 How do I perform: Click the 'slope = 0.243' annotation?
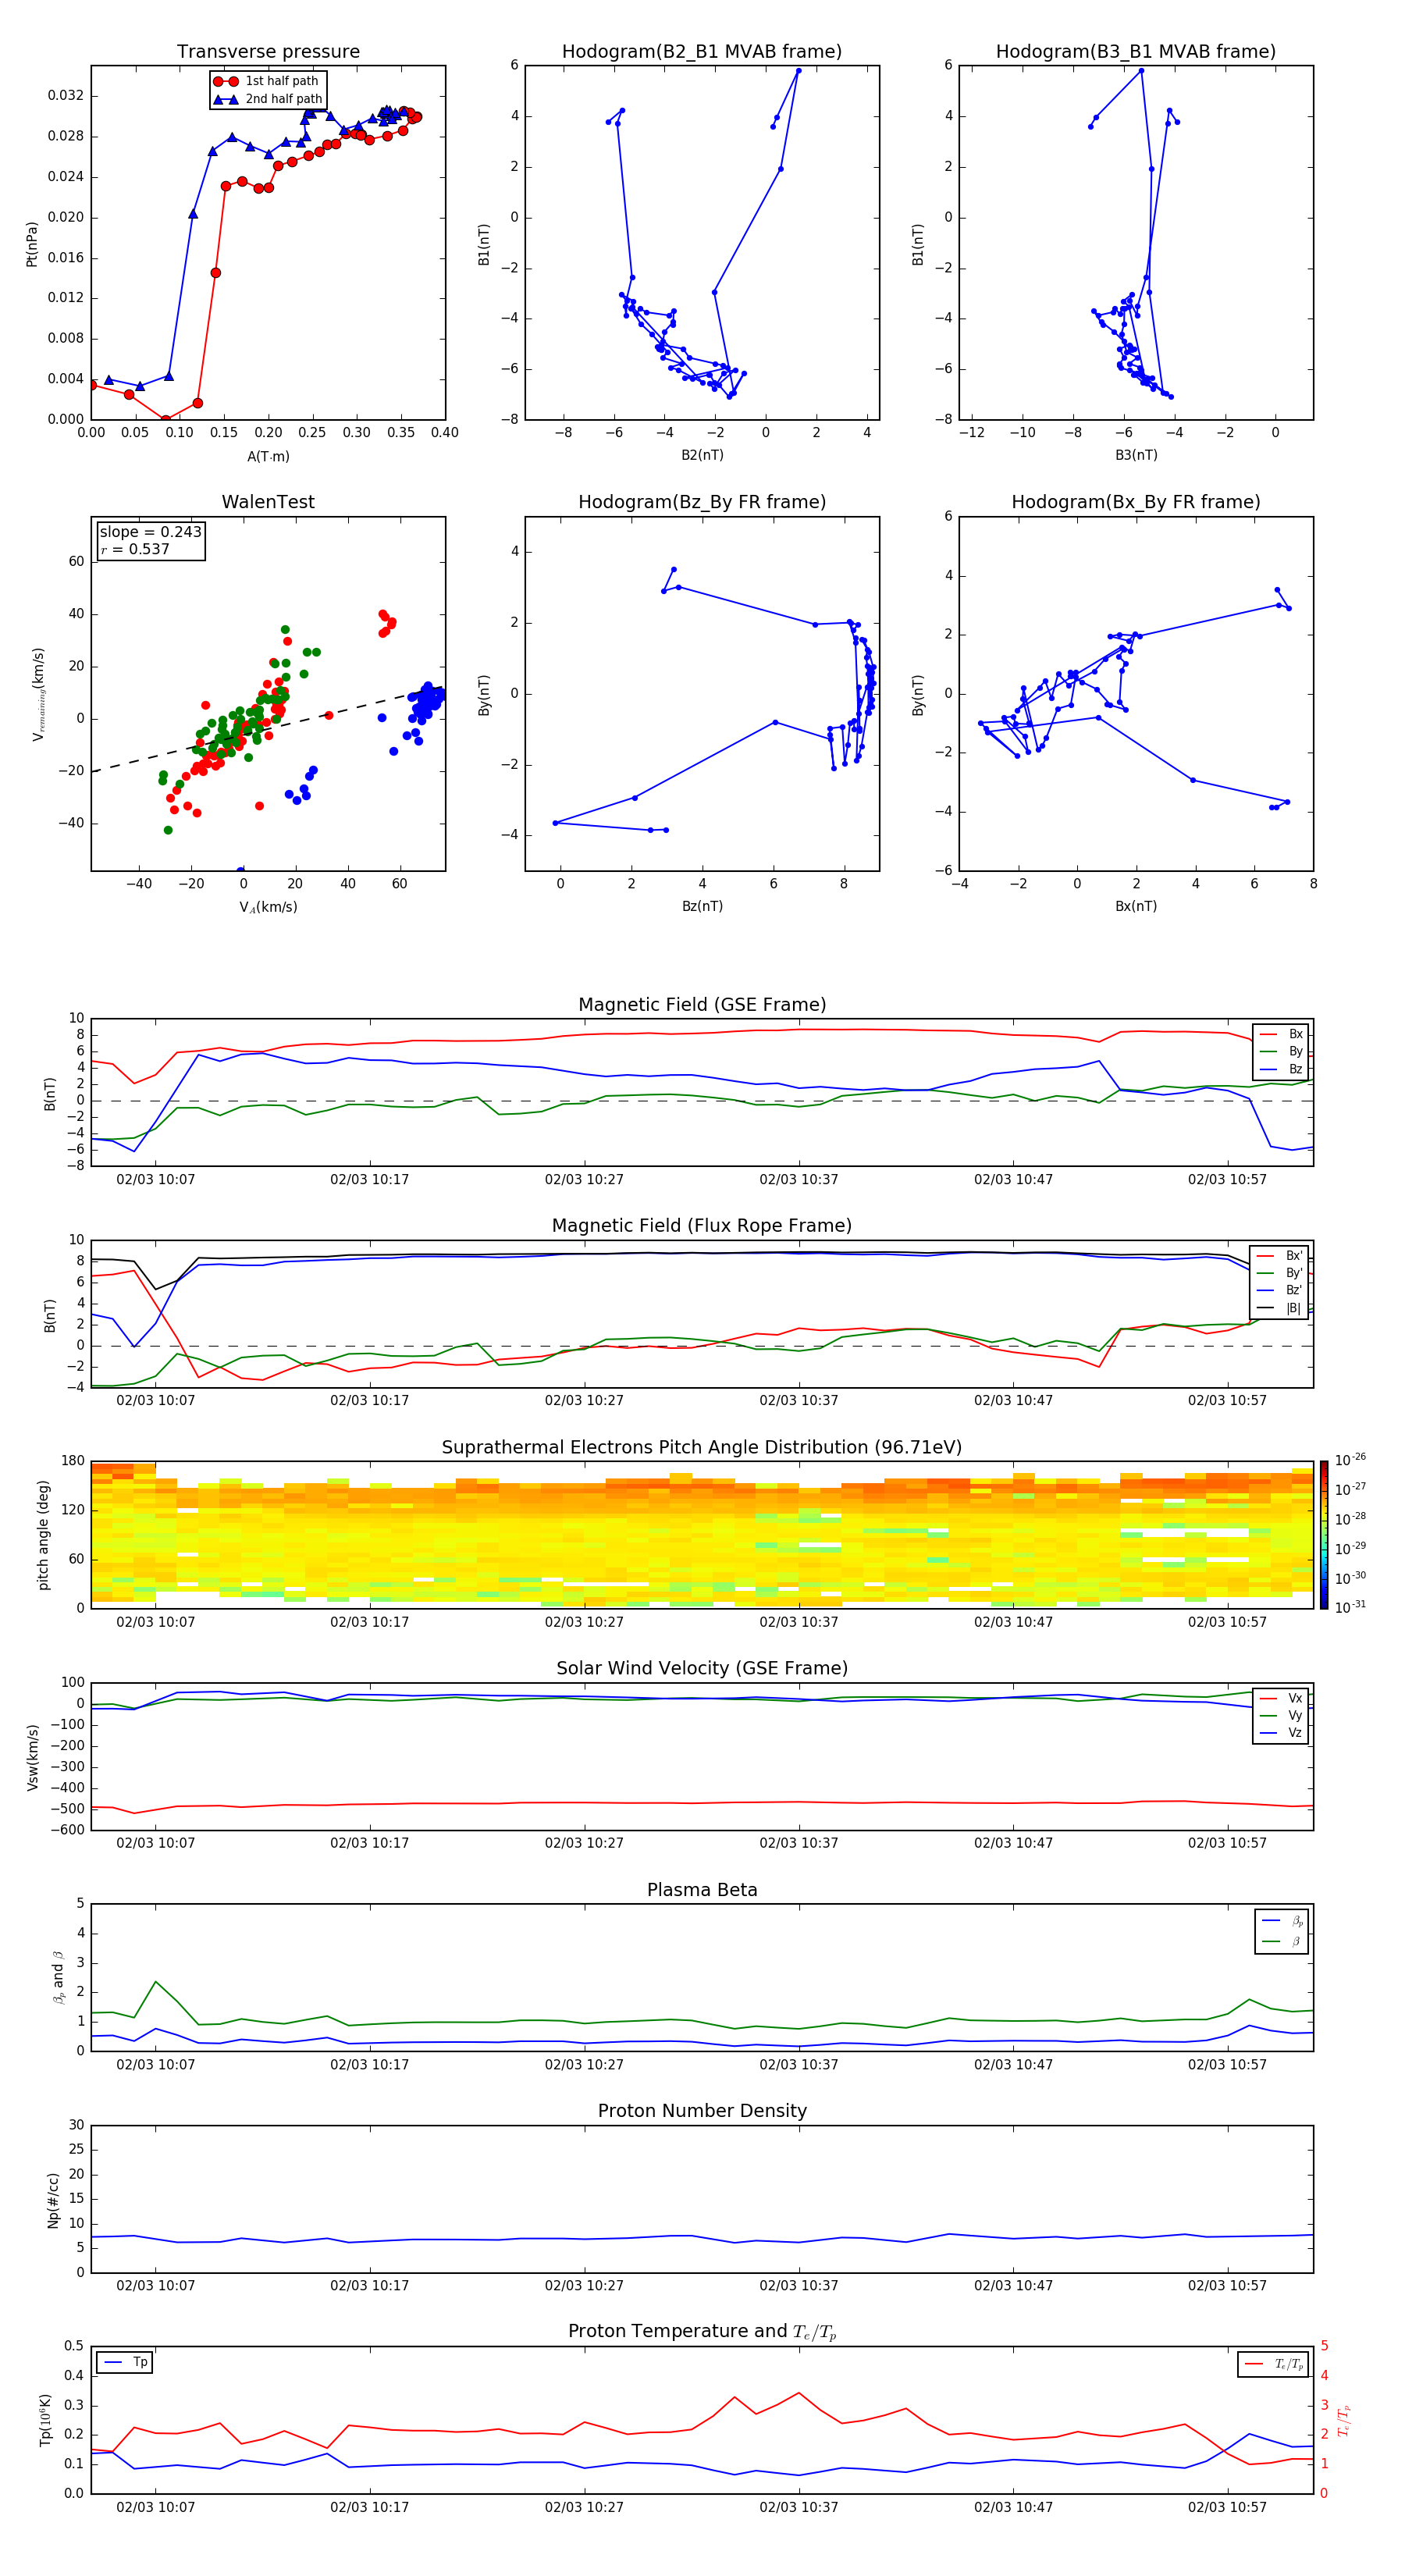pos(151,532)
